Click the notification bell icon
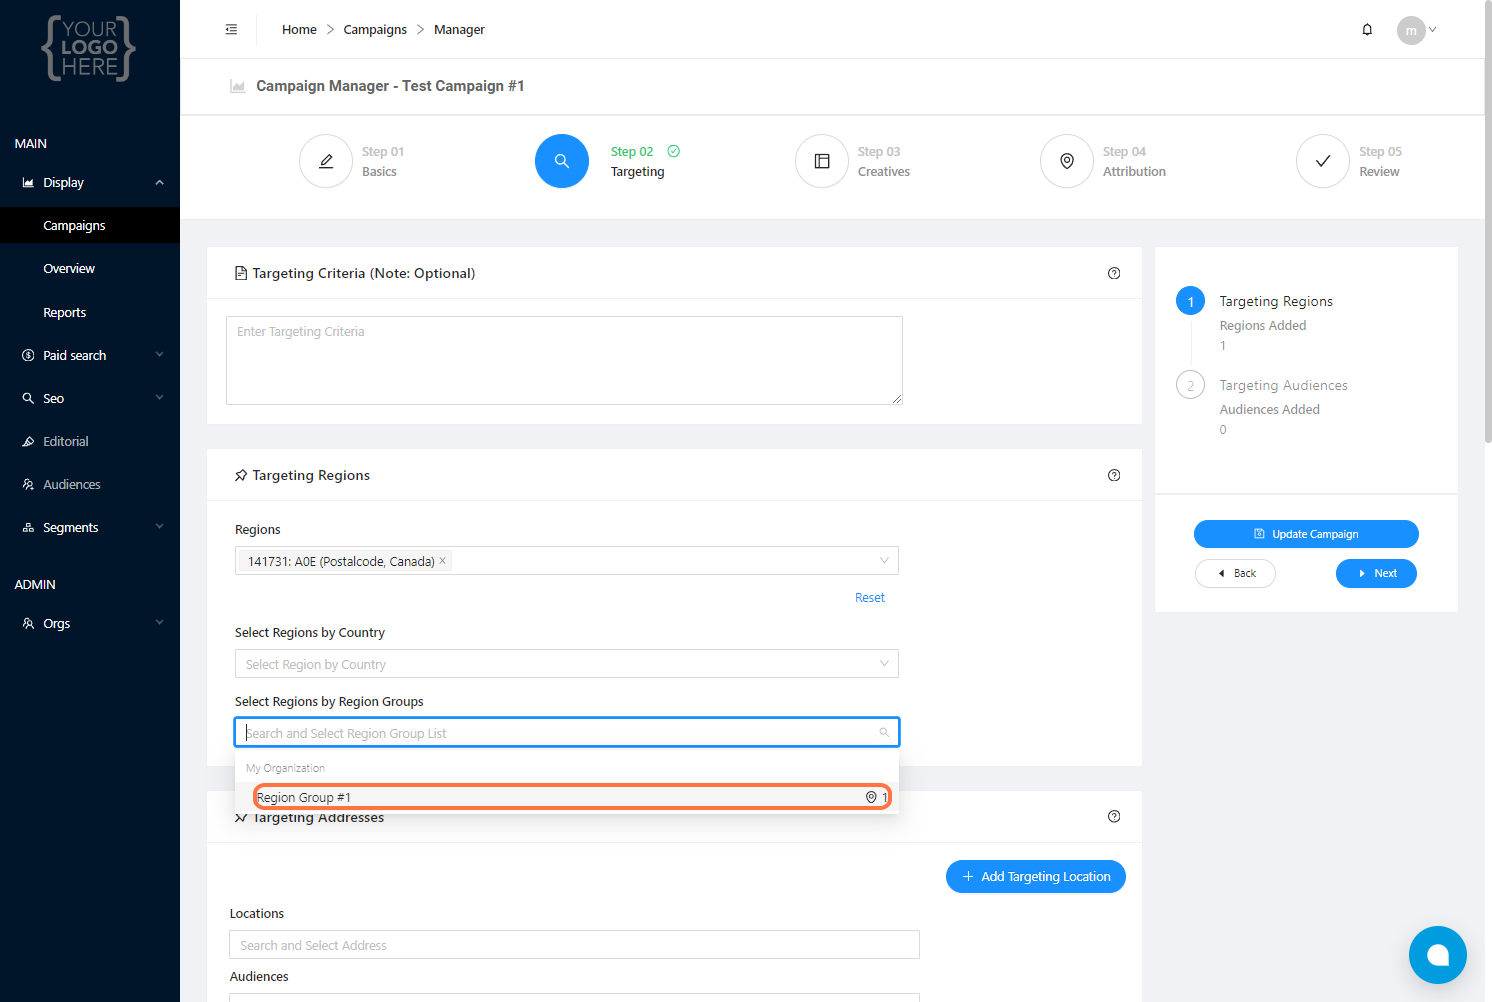Viewport: 1492px width, 1002px height. coord(1367,30)
